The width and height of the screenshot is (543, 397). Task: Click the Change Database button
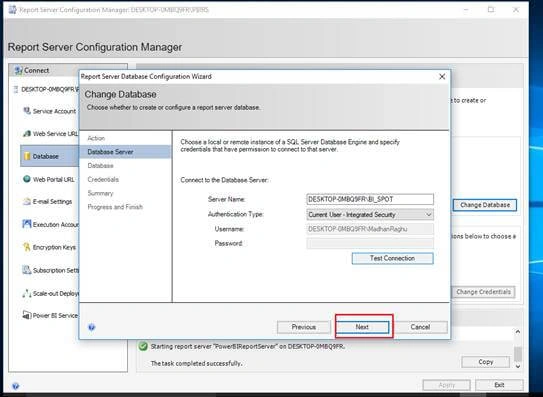[x=485, y=205]
